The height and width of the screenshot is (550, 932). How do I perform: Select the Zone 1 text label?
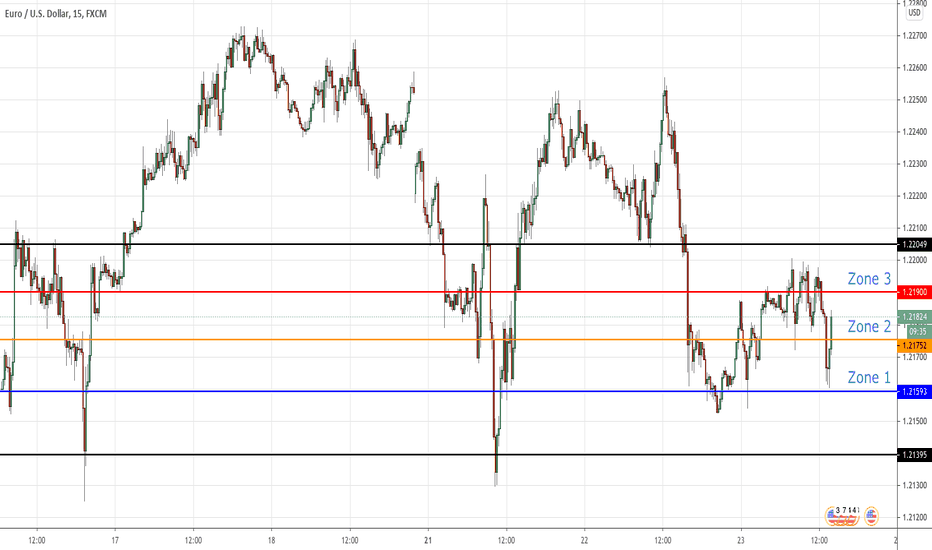[869, 378]
